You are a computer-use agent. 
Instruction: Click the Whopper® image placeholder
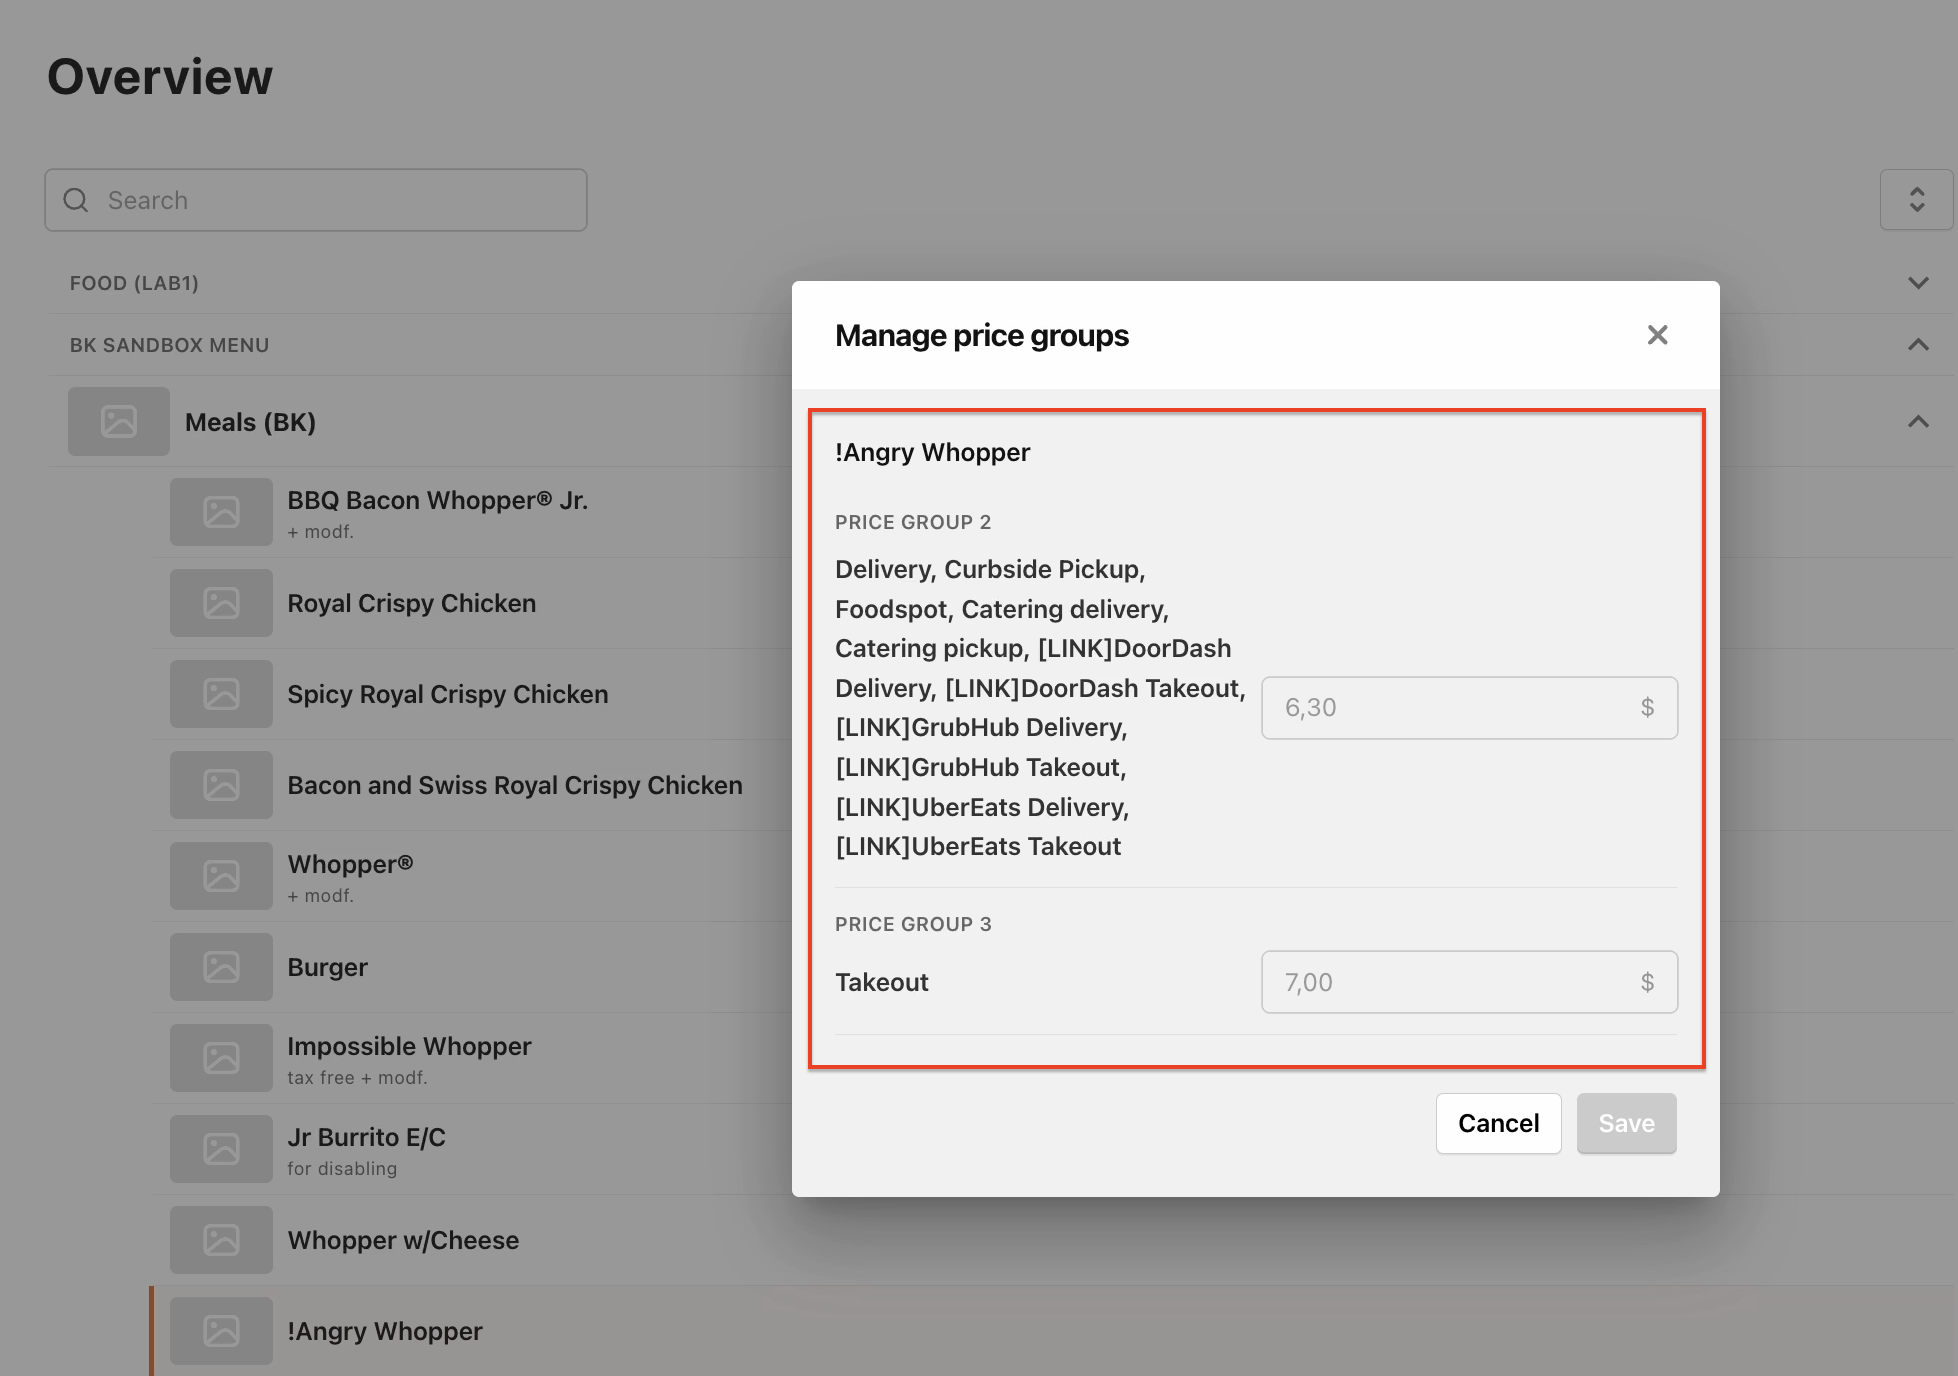(x=221, y=876)
